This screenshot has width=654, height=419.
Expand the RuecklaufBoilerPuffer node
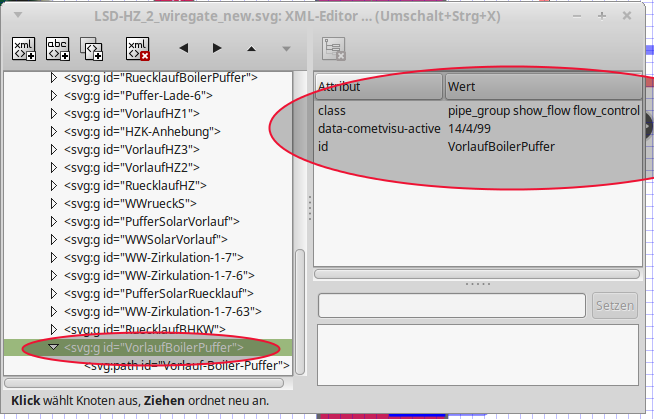coord(55,77)
